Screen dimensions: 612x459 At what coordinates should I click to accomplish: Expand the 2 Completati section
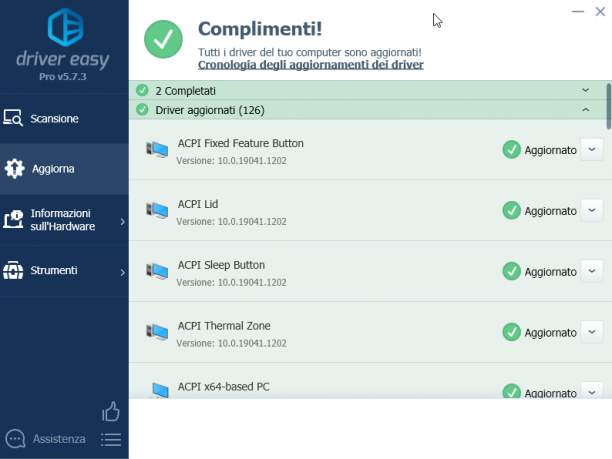585,90
